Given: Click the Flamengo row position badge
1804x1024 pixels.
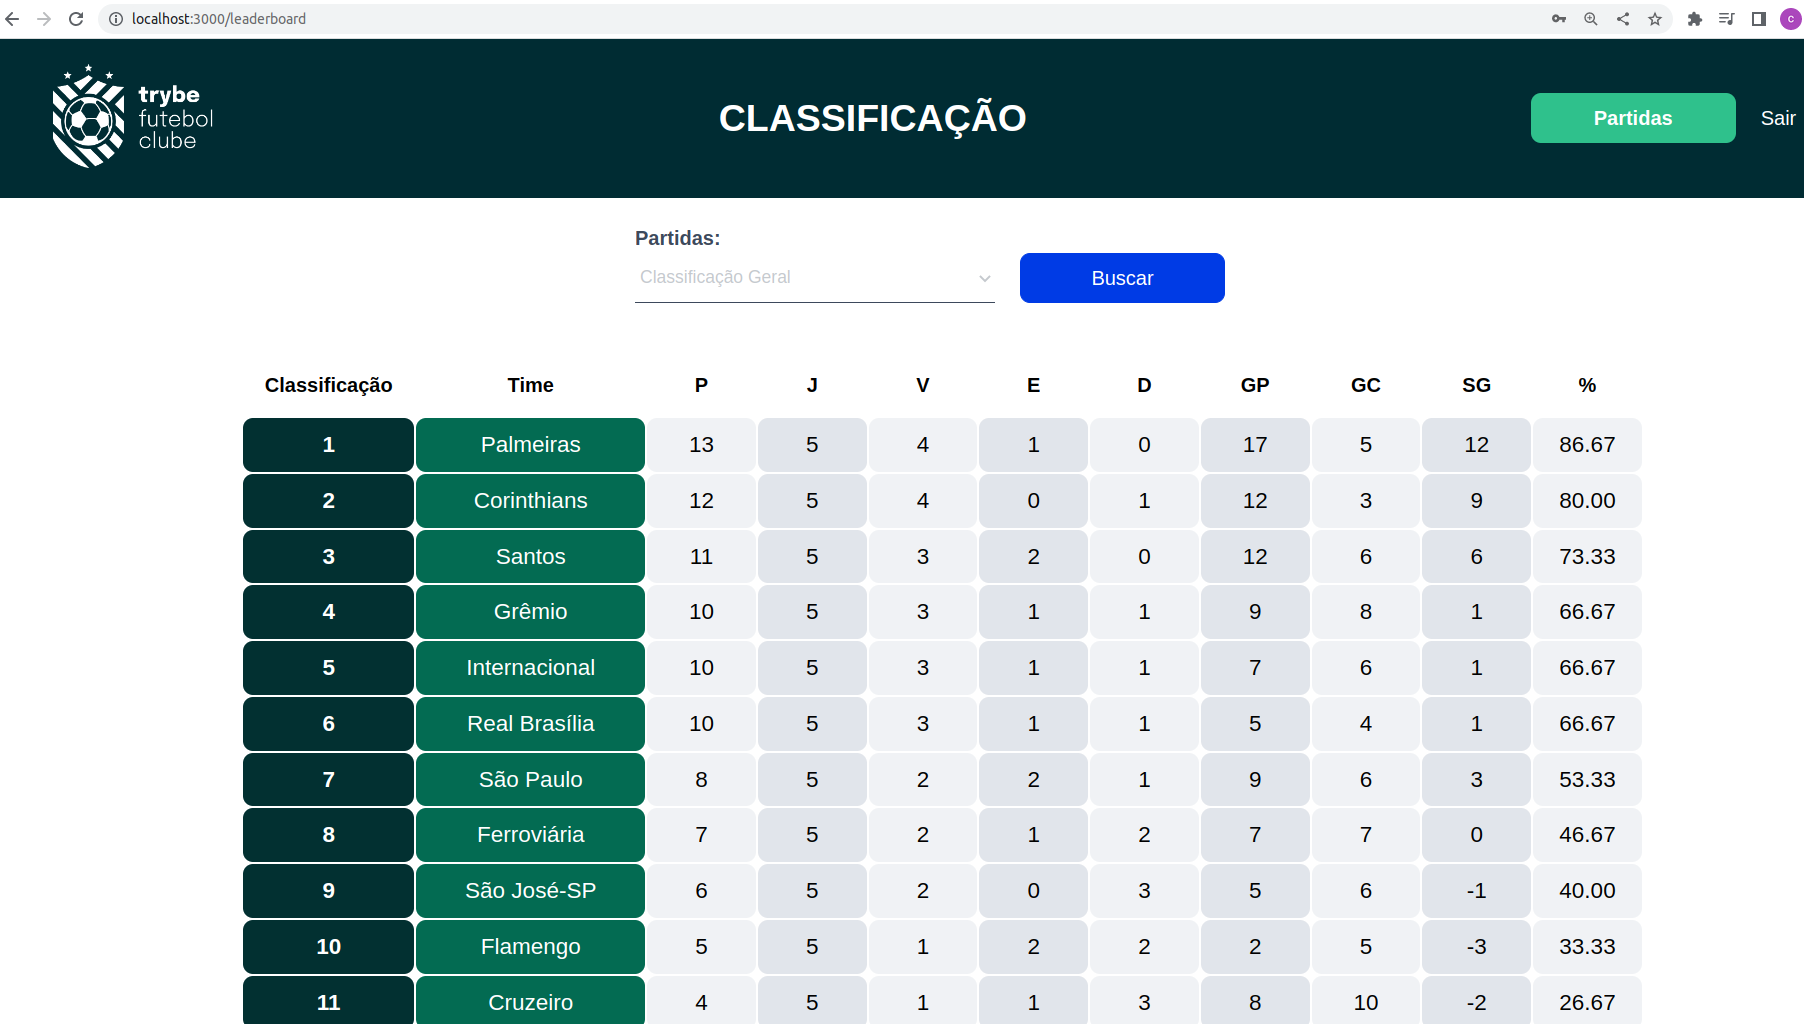Looking at the screenshot, I should coord(327,946).
